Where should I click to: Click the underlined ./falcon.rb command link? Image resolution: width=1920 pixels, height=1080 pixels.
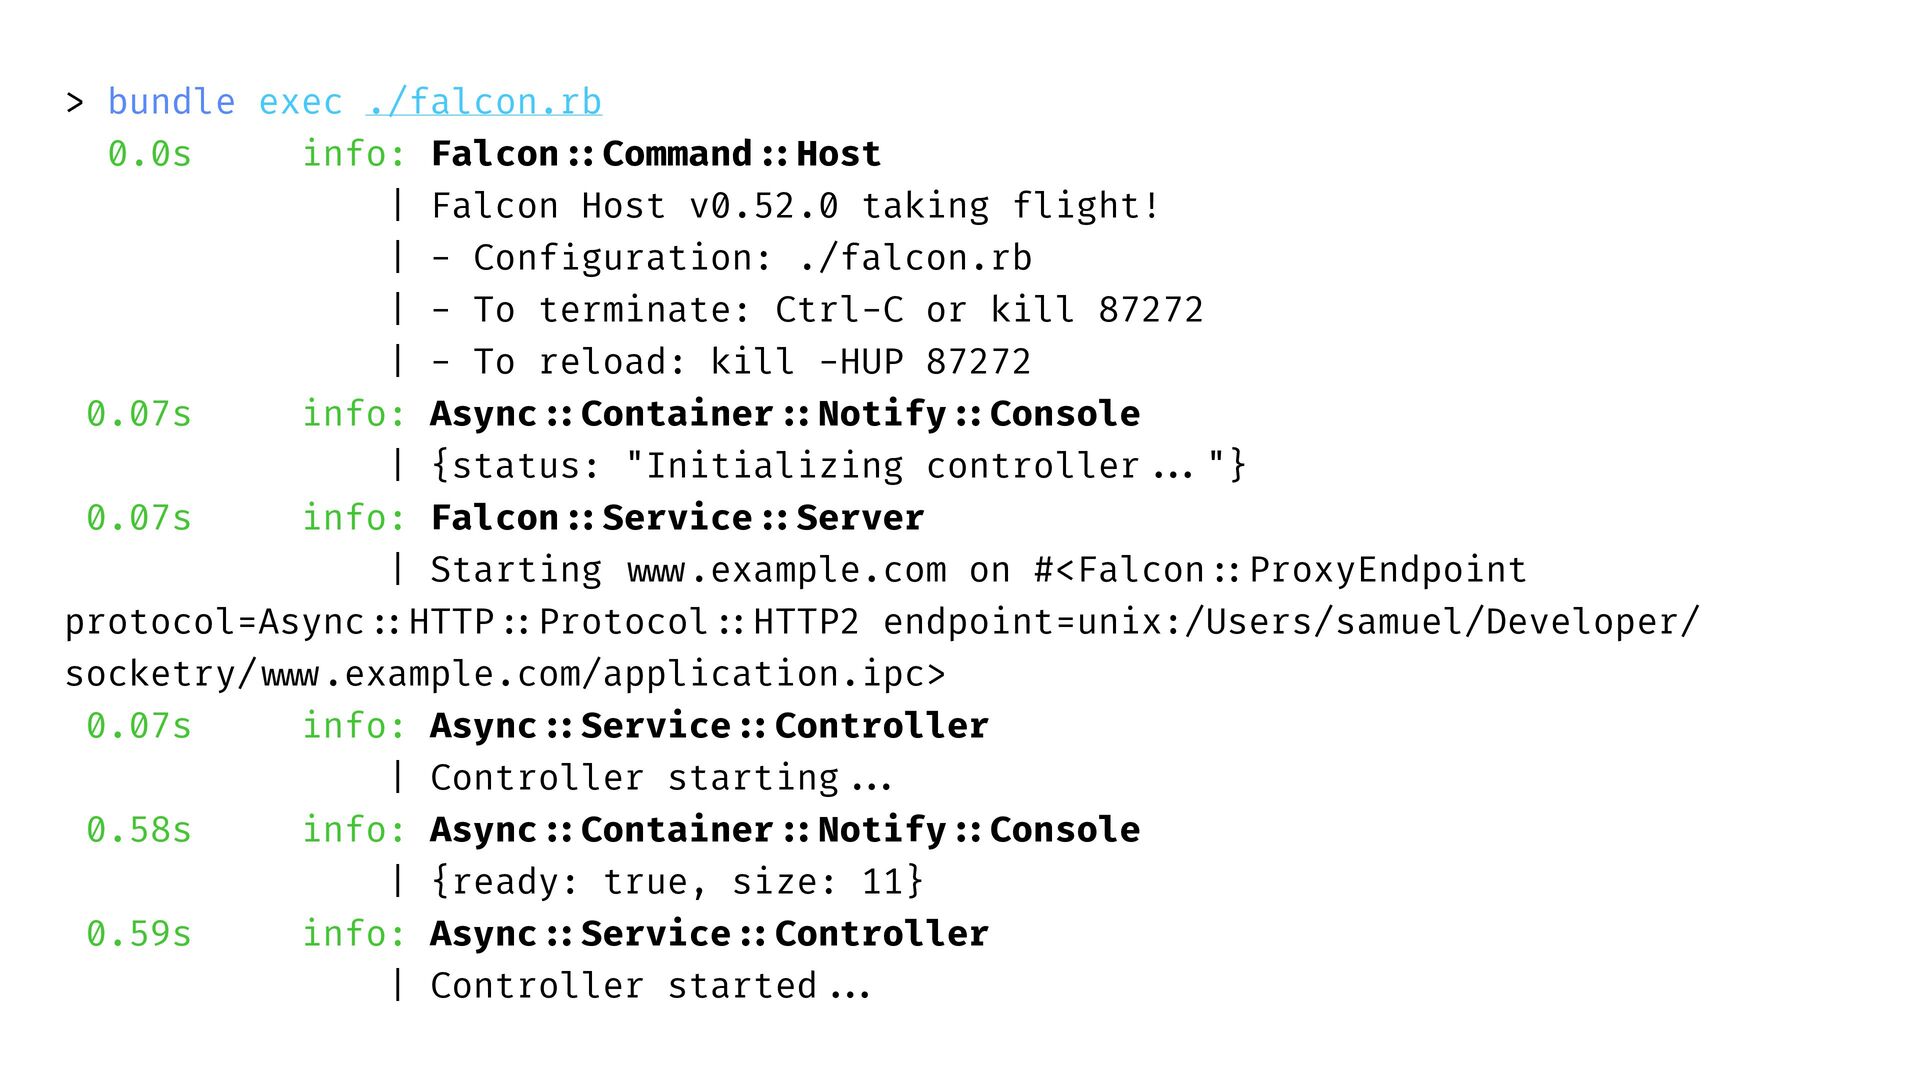(x=484, y=102)
